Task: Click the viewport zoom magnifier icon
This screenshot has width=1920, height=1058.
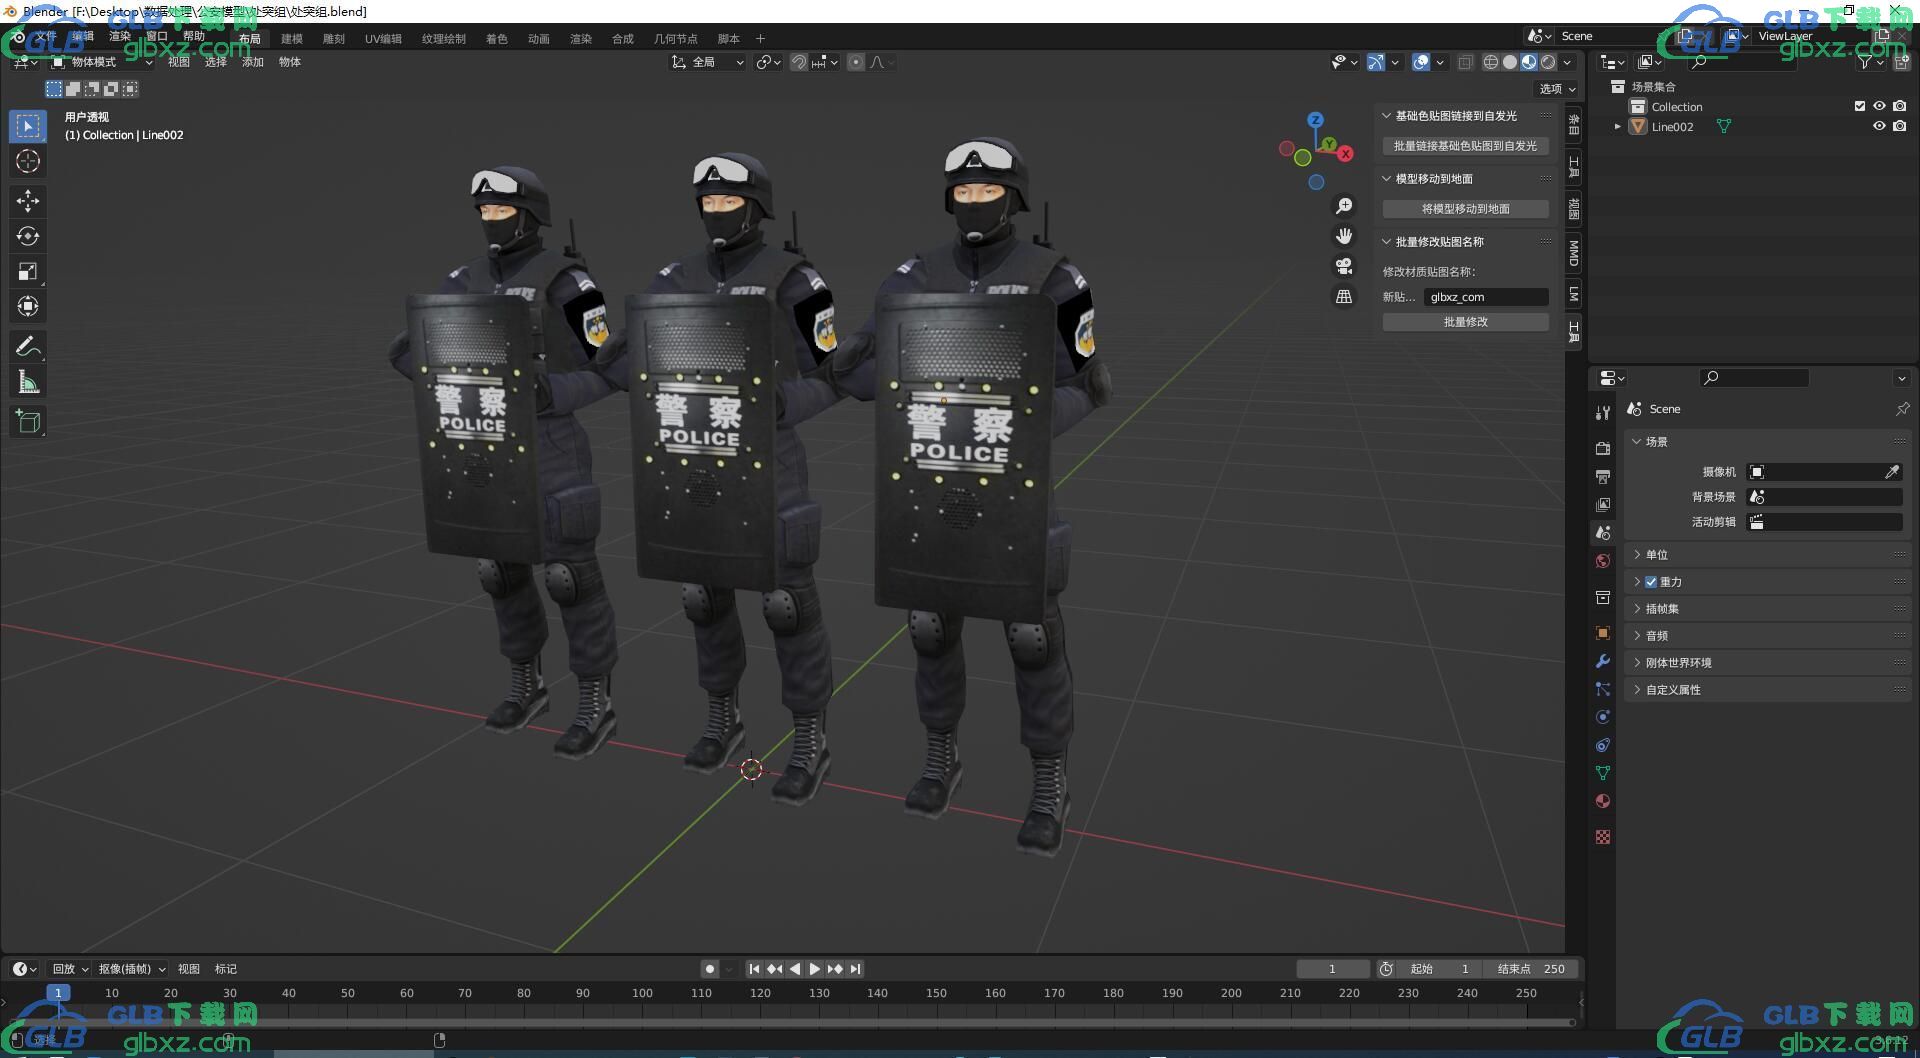Action: (1344, 206)
